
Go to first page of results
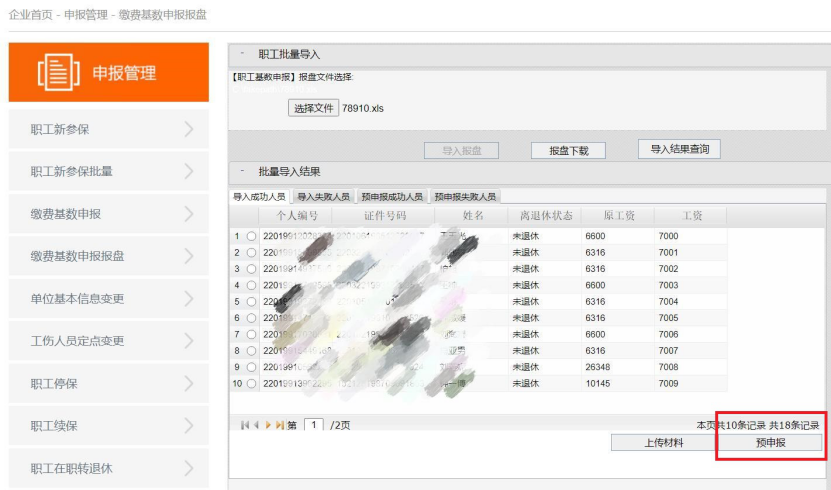point(245,425)
